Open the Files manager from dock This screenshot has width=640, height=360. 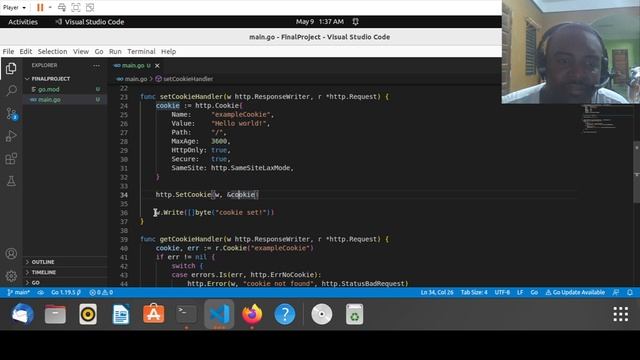[x=55, y=314]
